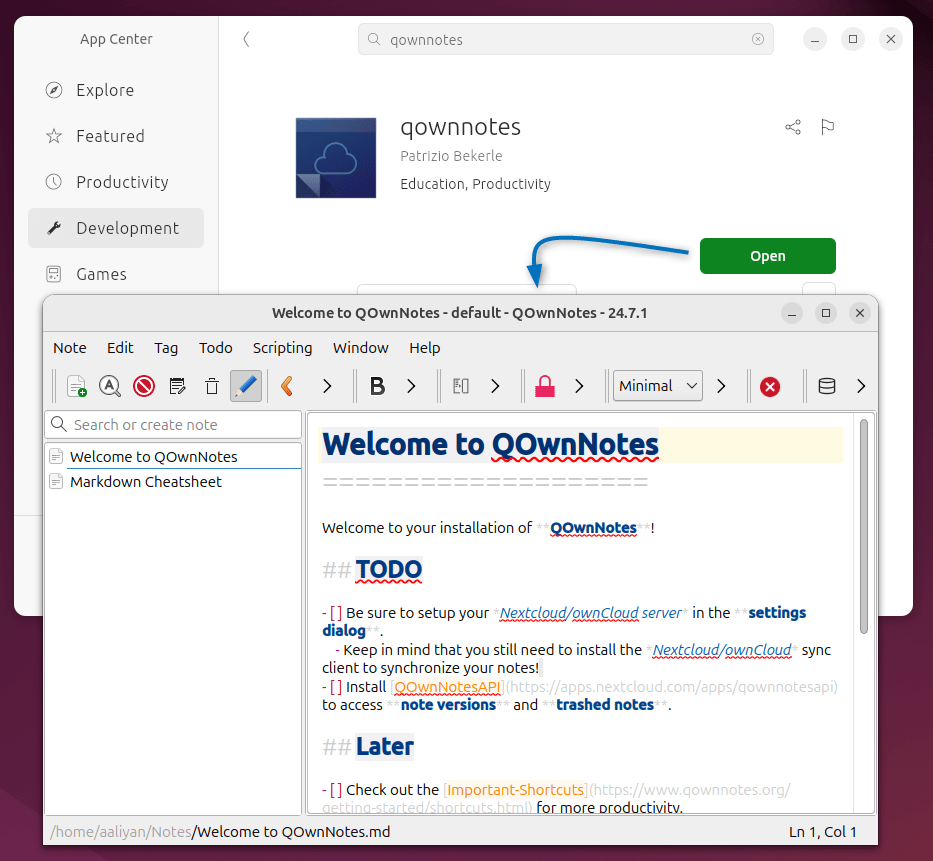The height and width of the screenshot is (861, 933).
Task: Toggle the pink lock to allow editing
Action: (545, 385)
